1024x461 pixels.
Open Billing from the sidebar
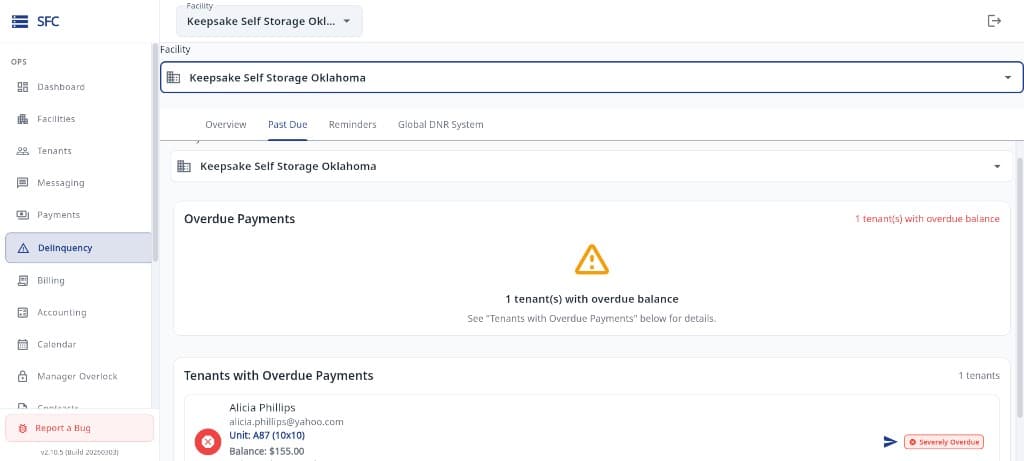[78, 281]
